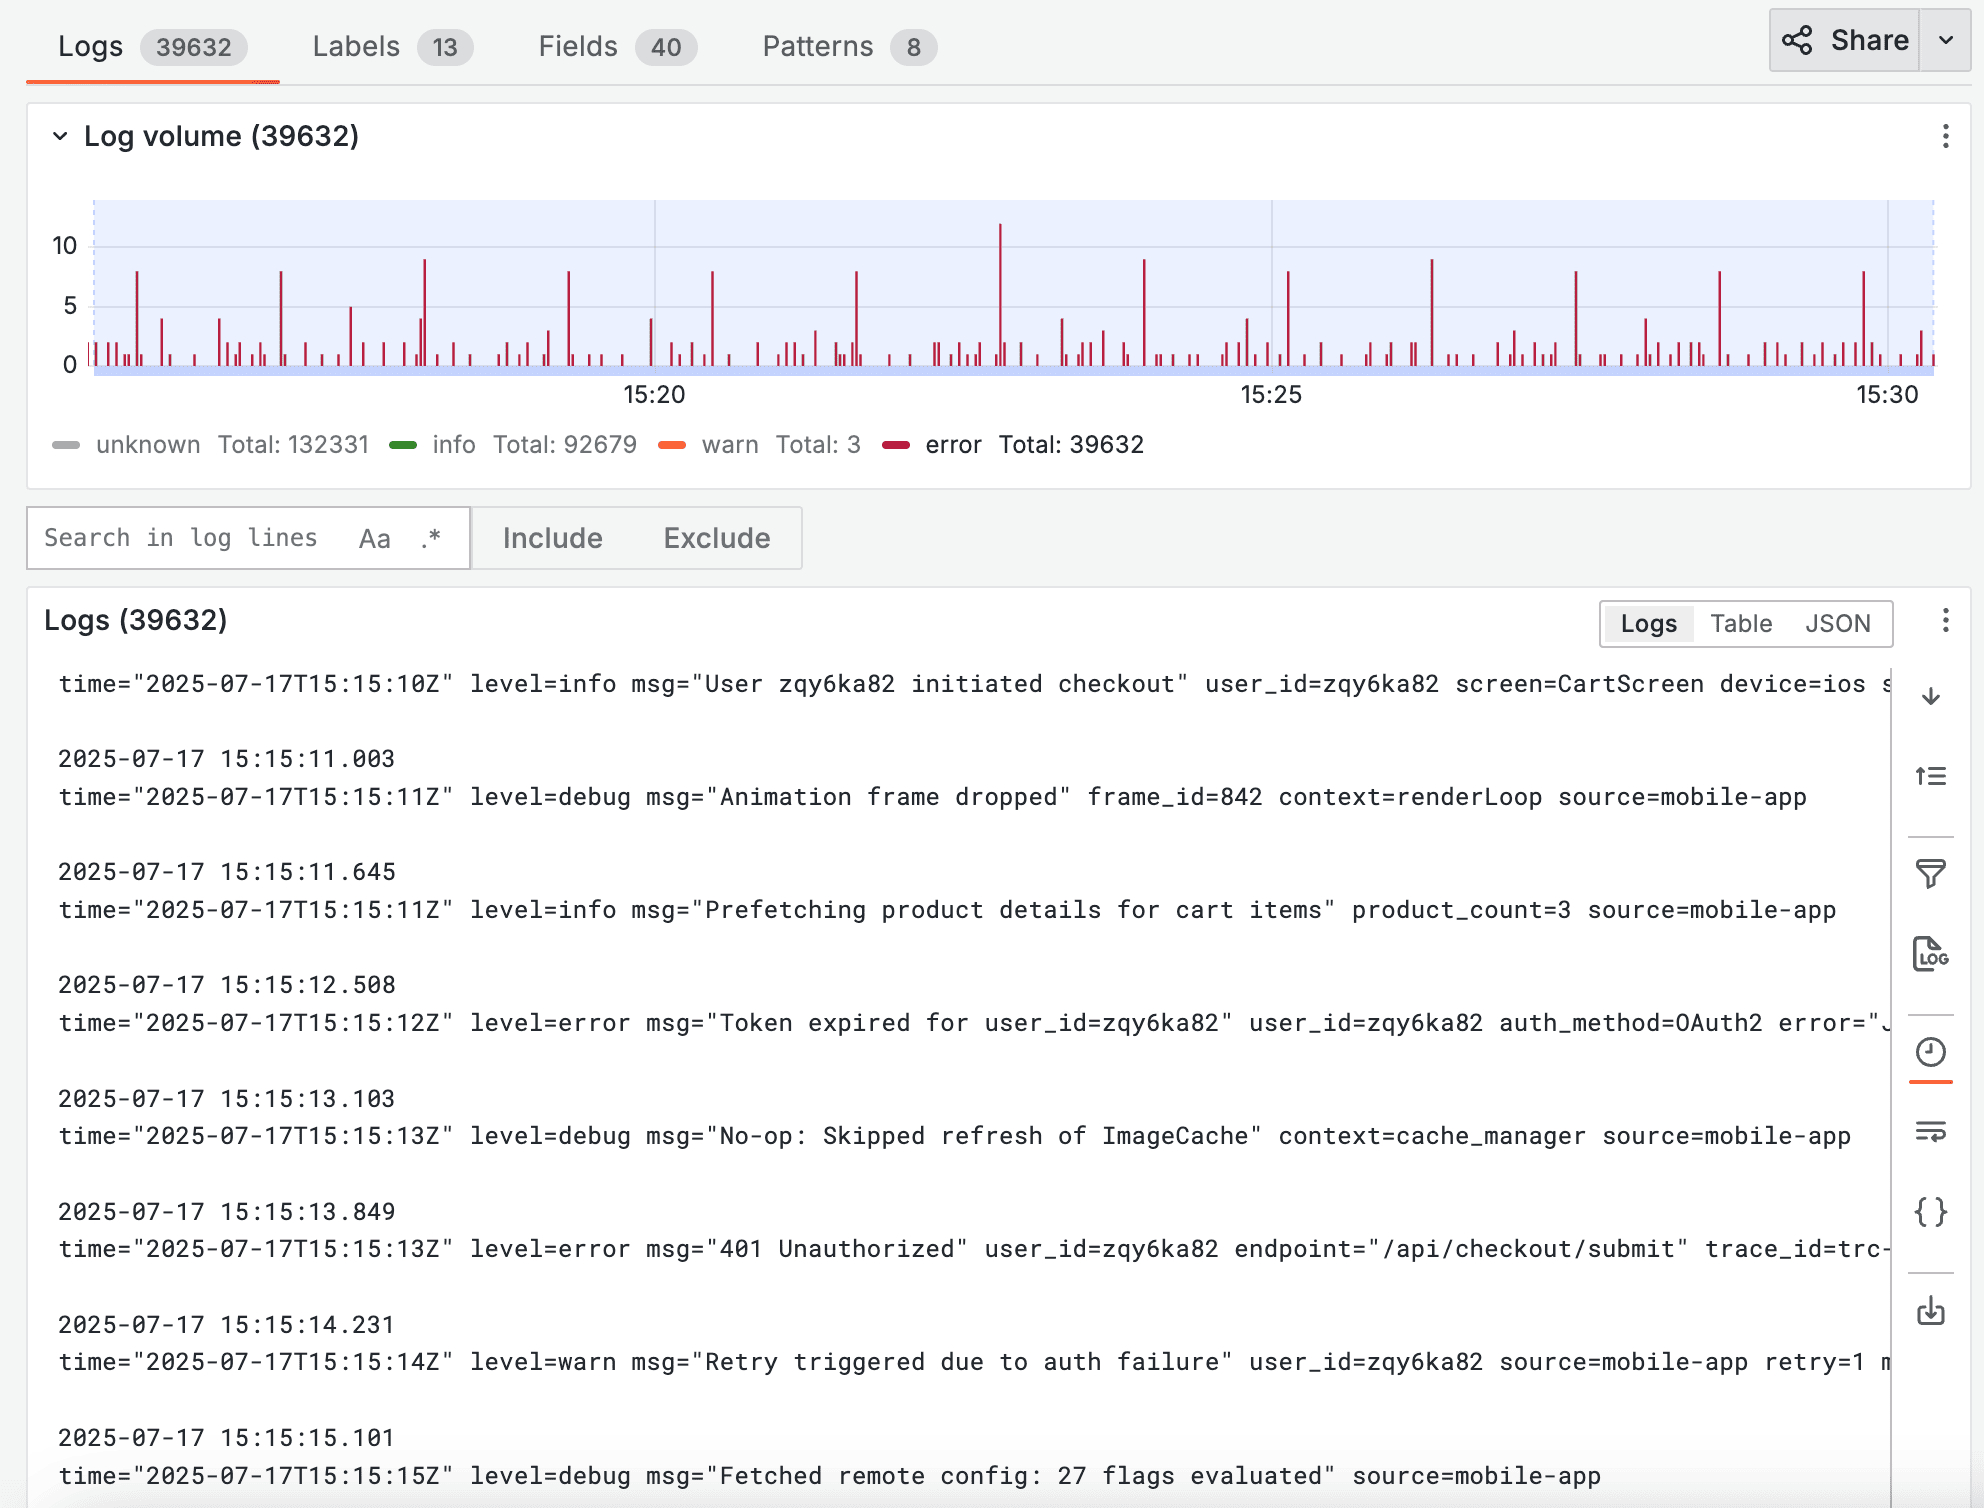Select the JSON view mode

[1838, 624]
